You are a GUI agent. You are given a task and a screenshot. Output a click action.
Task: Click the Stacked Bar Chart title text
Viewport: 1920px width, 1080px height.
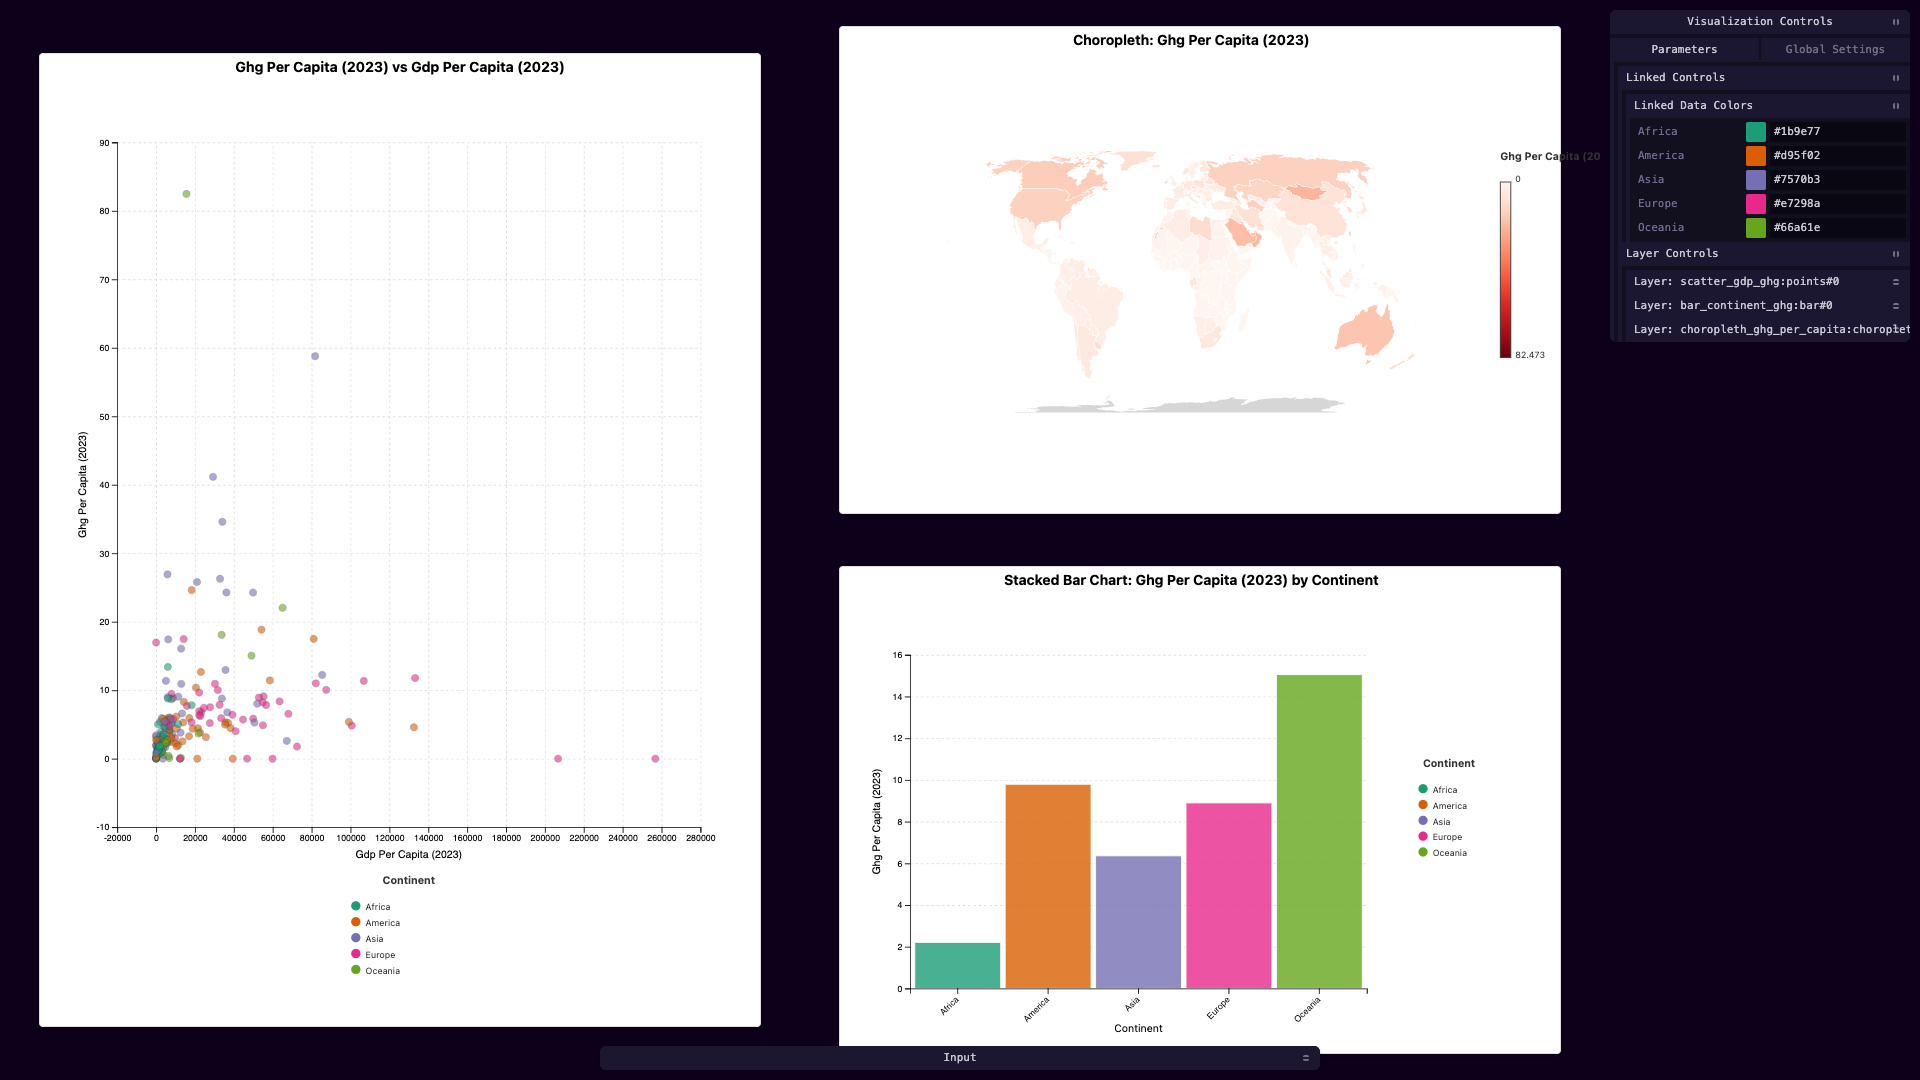(1191, 580)
